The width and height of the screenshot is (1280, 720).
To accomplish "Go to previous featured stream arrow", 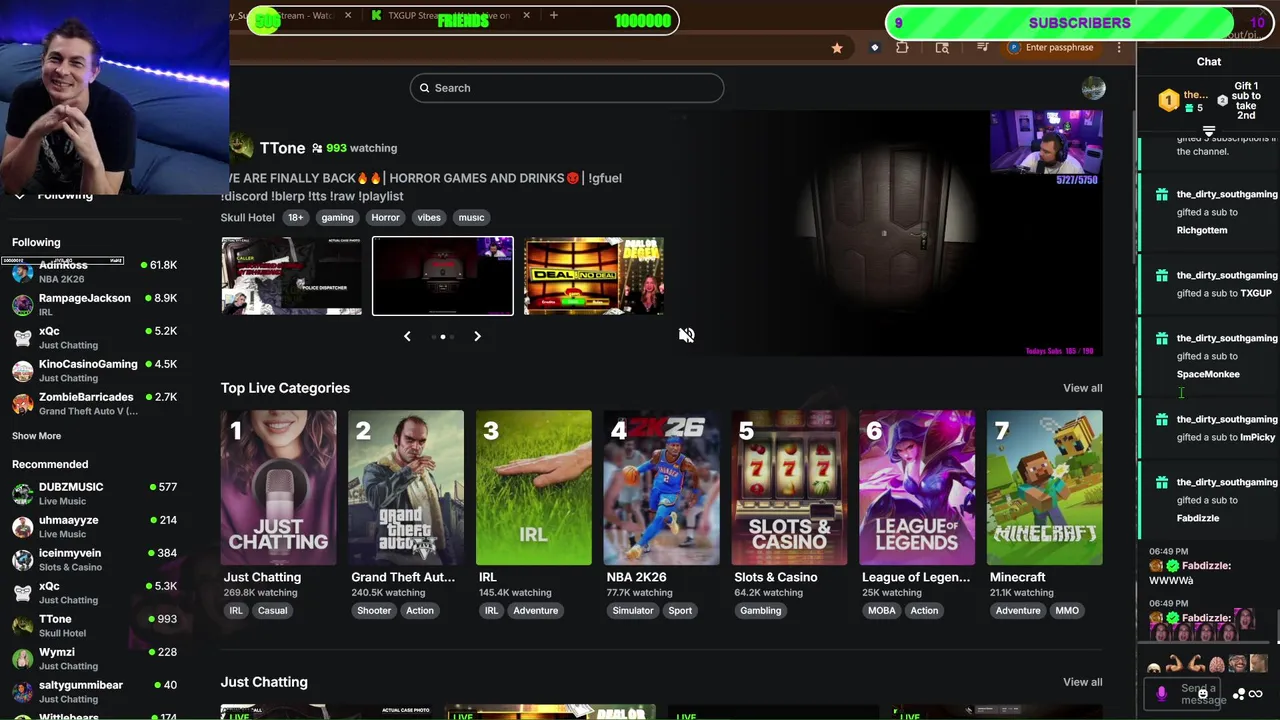I will [407, 336].
